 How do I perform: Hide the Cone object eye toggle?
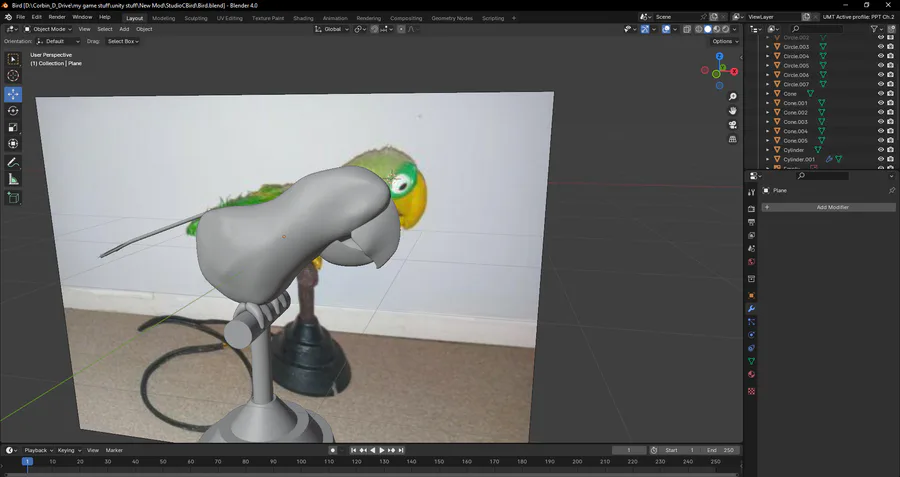880,94
